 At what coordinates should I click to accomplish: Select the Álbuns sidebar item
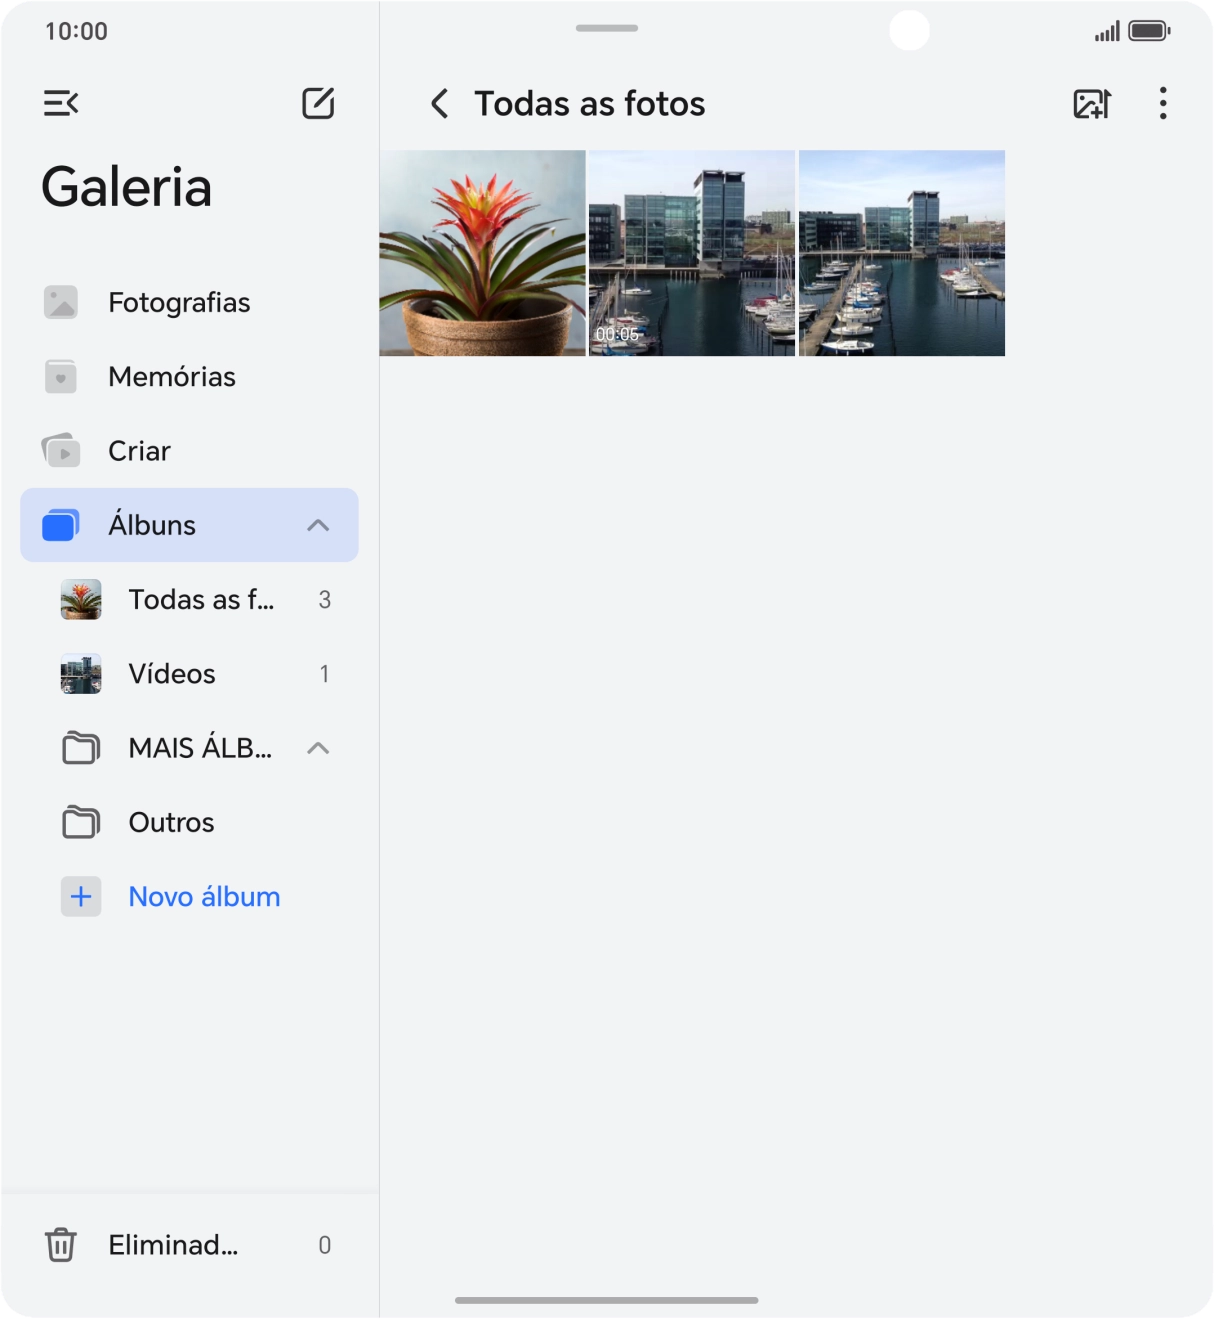(152, 526)
